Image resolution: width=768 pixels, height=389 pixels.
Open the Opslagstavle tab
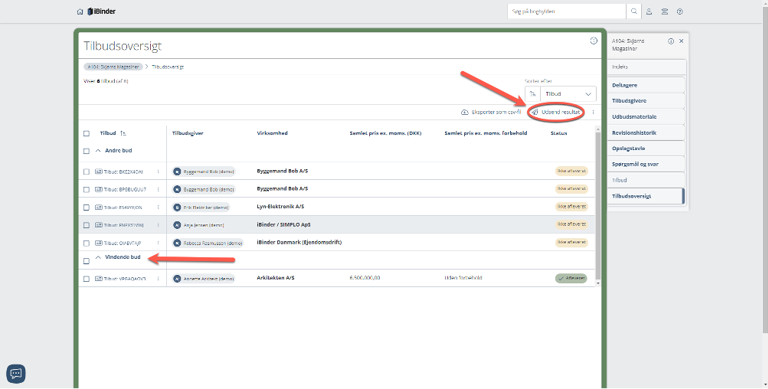pos(646,148)
